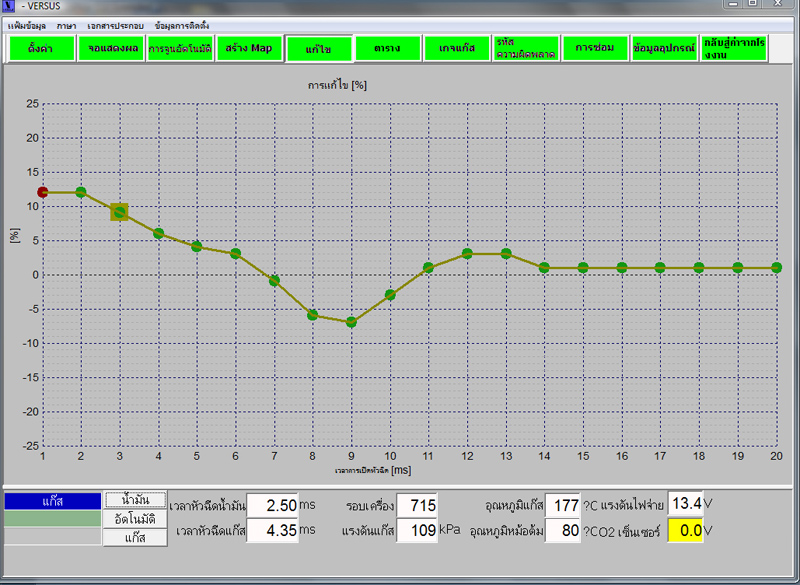Select the graph point at 19 ms

coord(738,267)
